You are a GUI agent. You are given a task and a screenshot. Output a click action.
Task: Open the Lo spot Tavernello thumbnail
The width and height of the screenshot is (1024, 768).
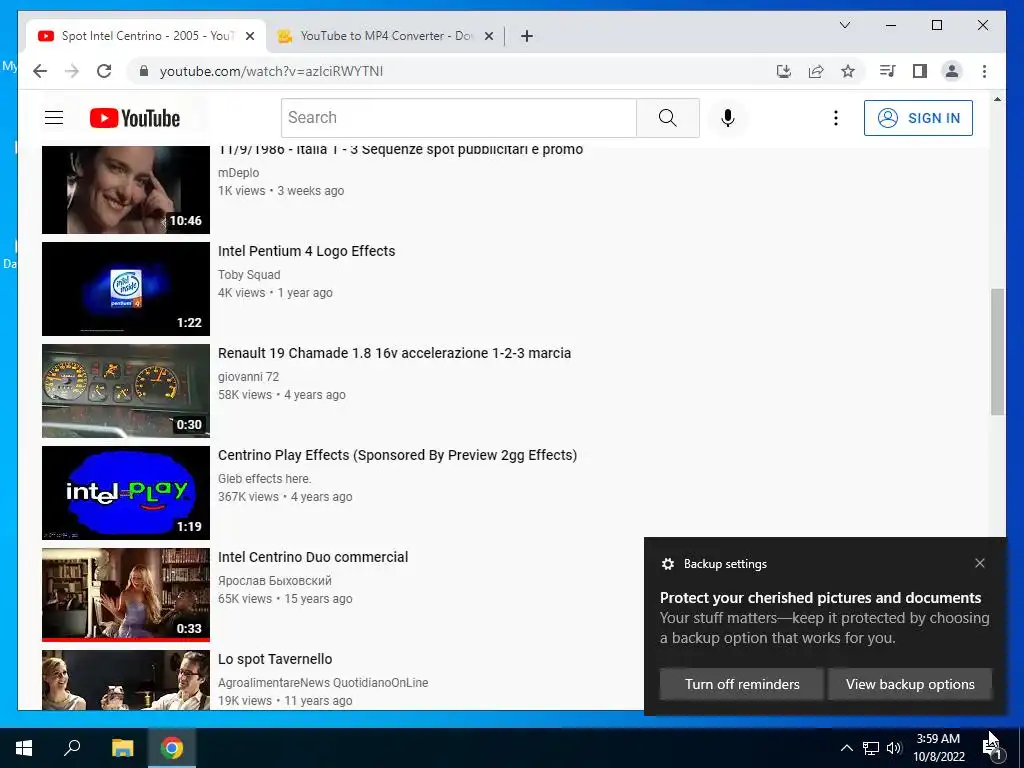(x=126, y=680)
